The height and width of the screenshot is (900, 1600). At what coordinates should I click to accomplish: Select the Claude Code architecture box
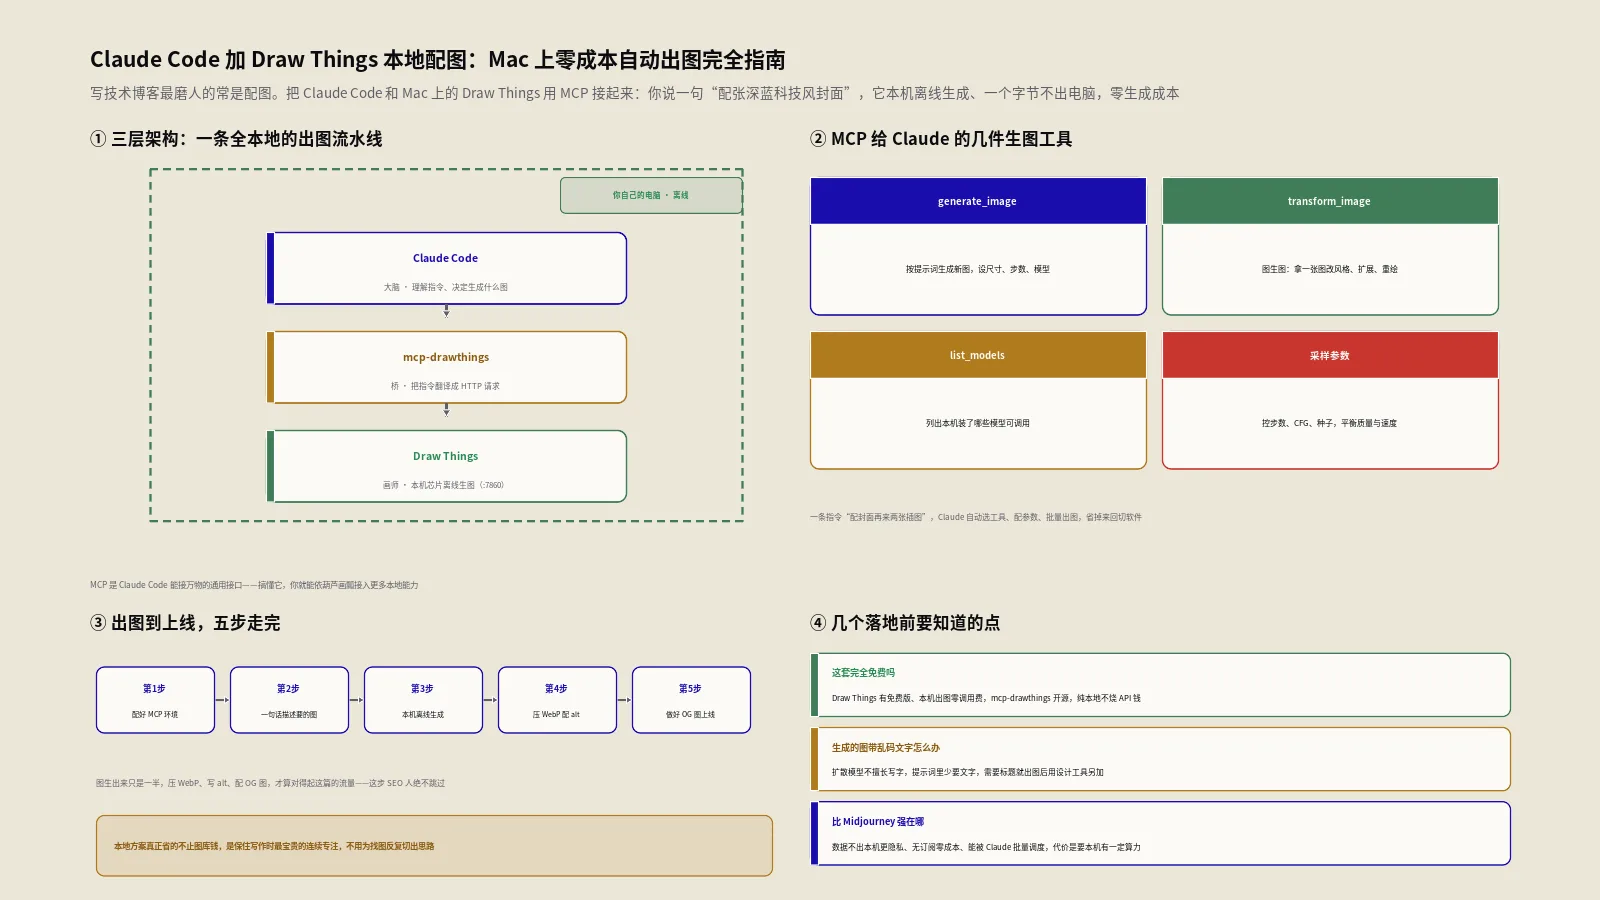(446, 268)
